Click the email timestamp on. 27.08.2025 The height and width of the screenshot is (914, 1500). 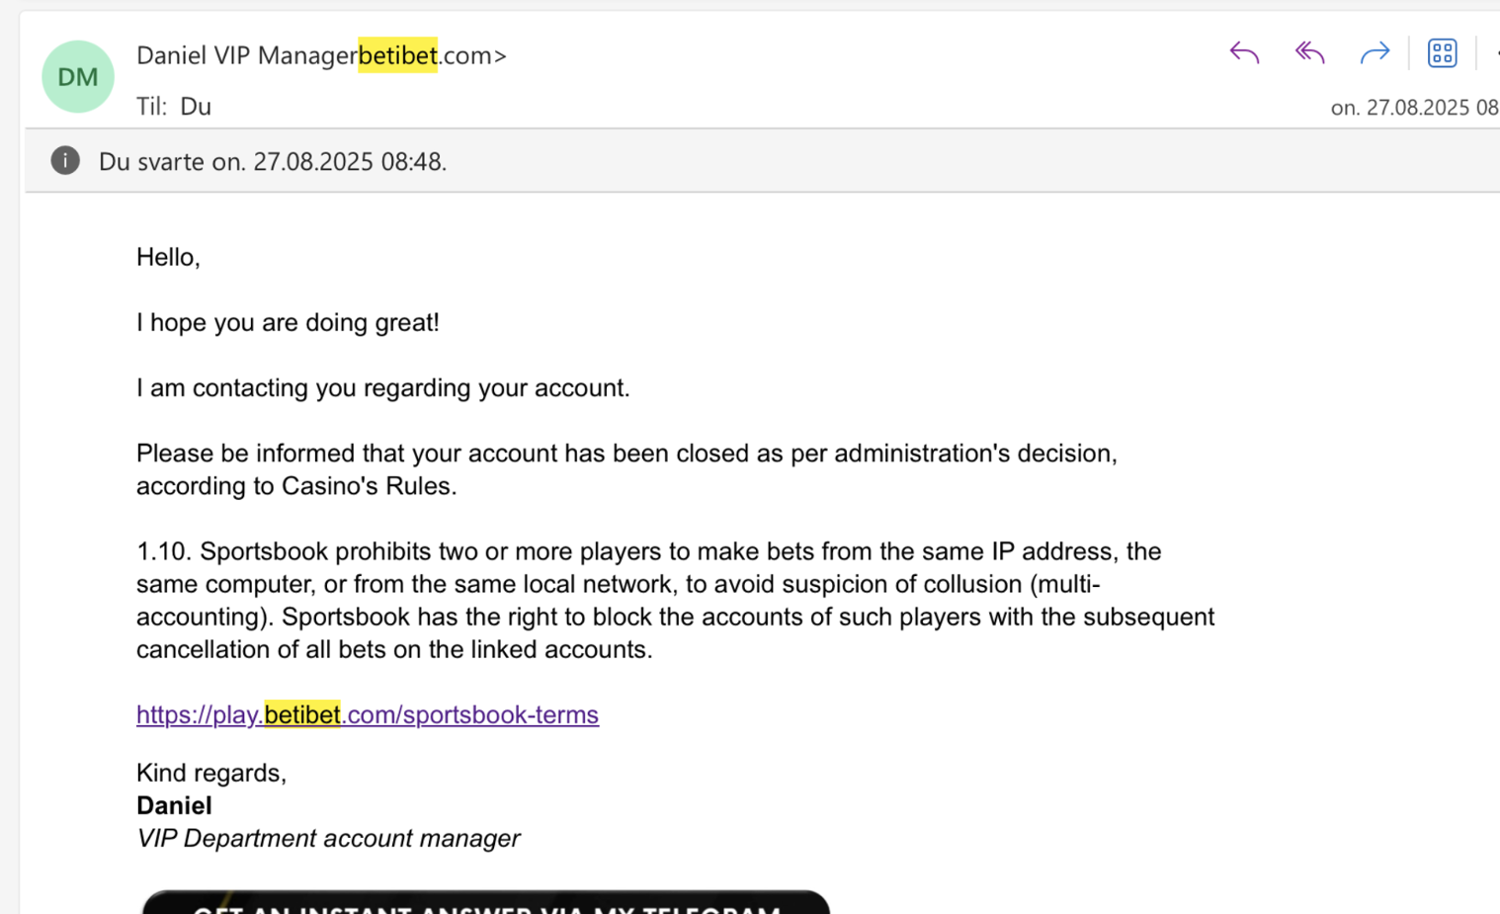click(x=1413, y=108)
